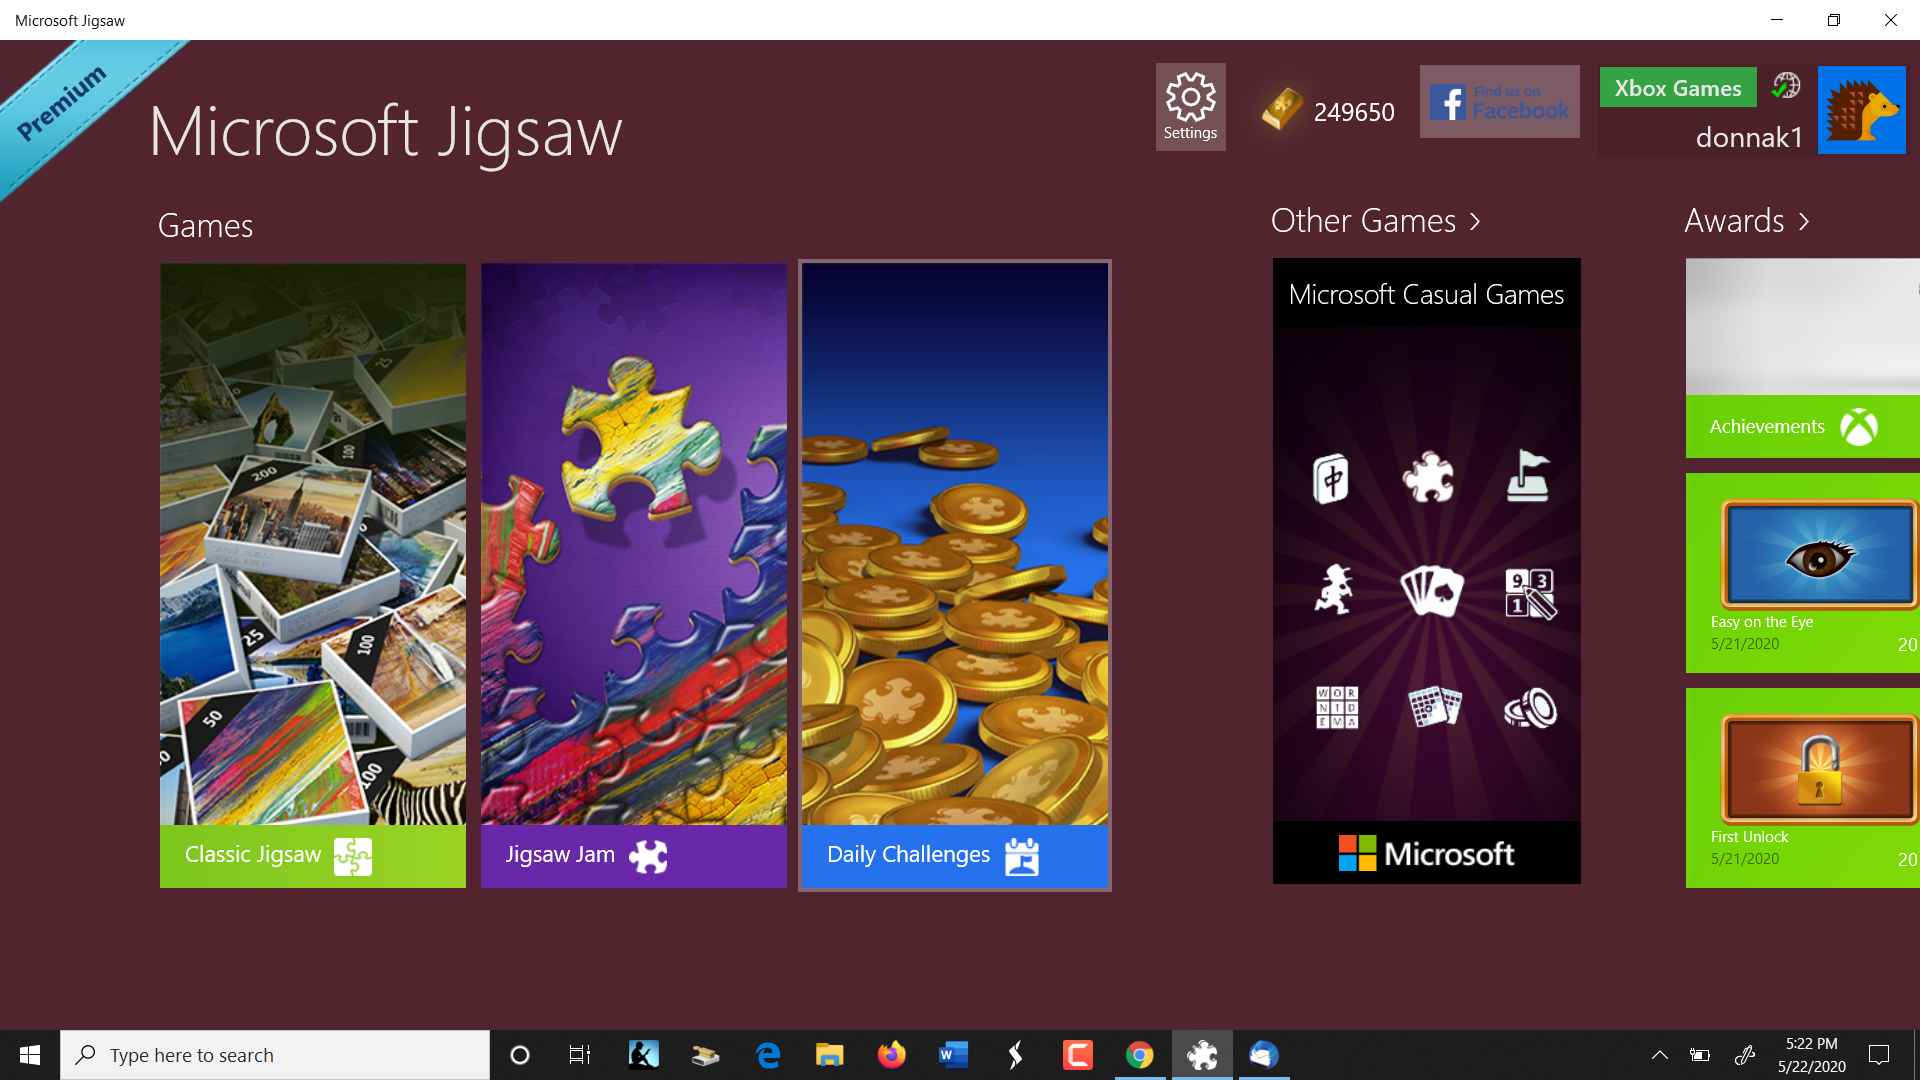1920x1080 pixels.
Task: Click the Xbox Games button
Action: 1677,88
